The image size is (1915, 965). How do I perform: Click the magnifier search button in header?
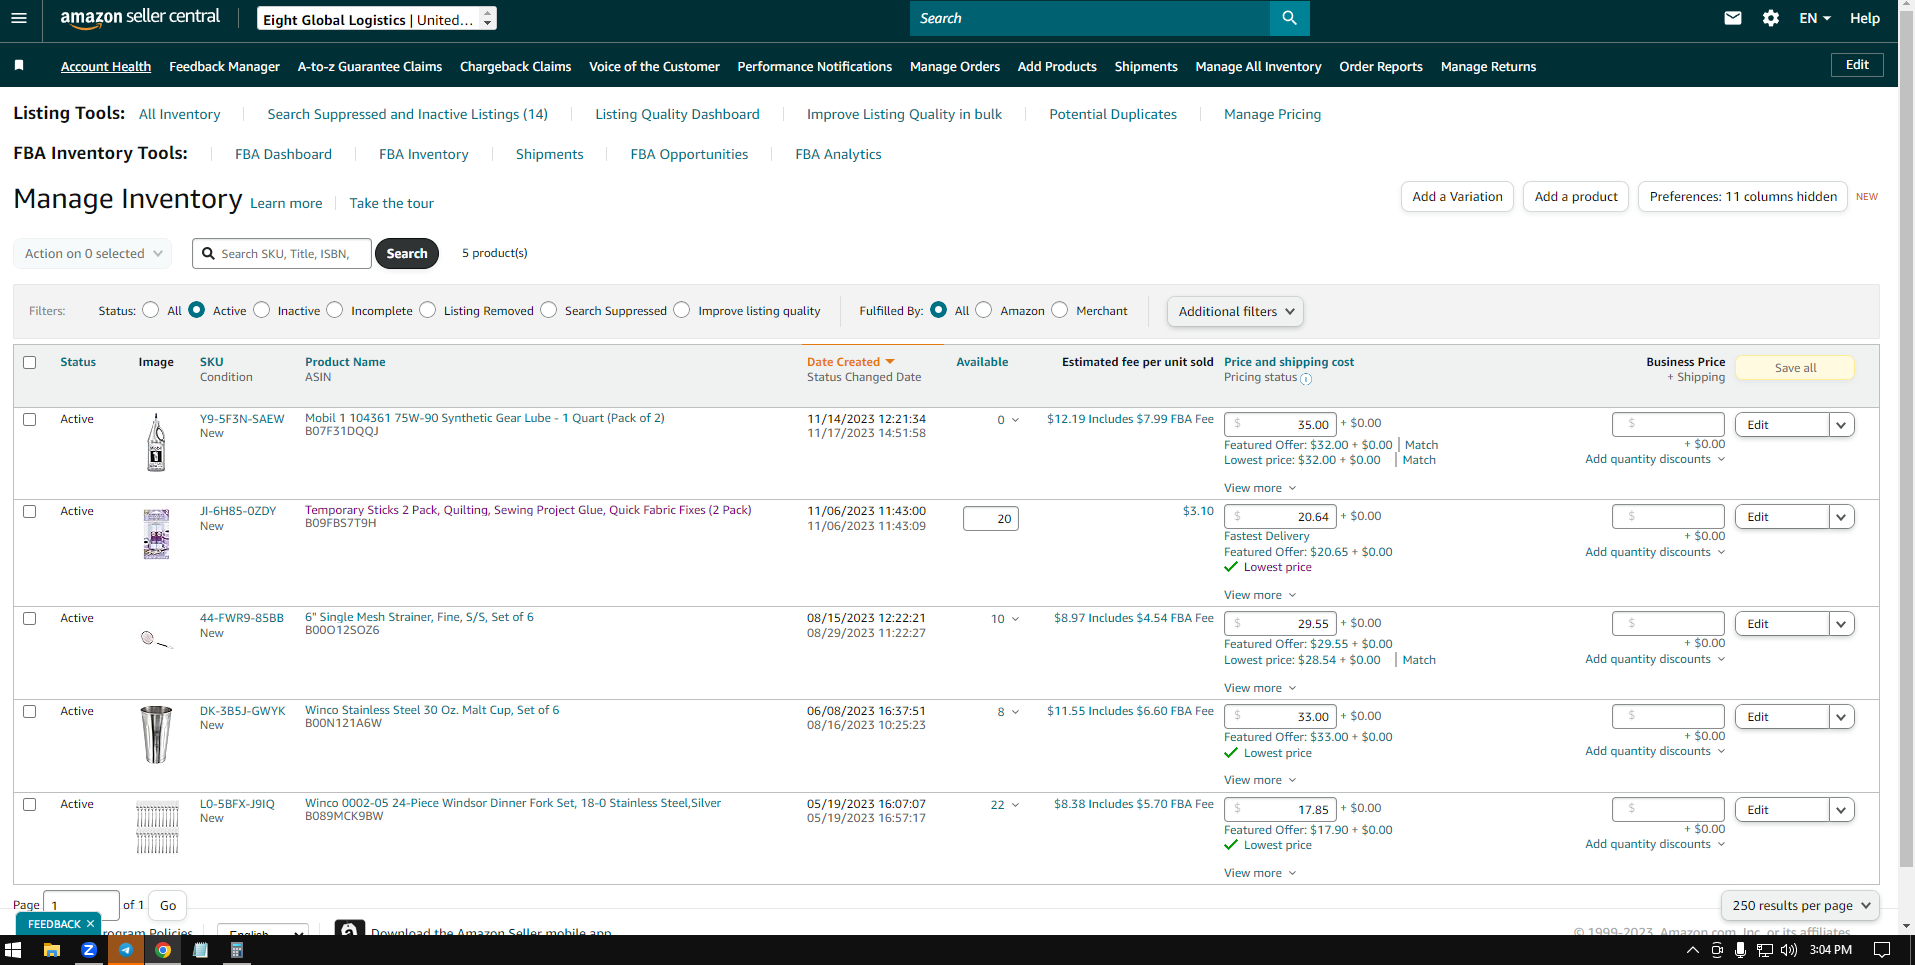pos(1289,18)
